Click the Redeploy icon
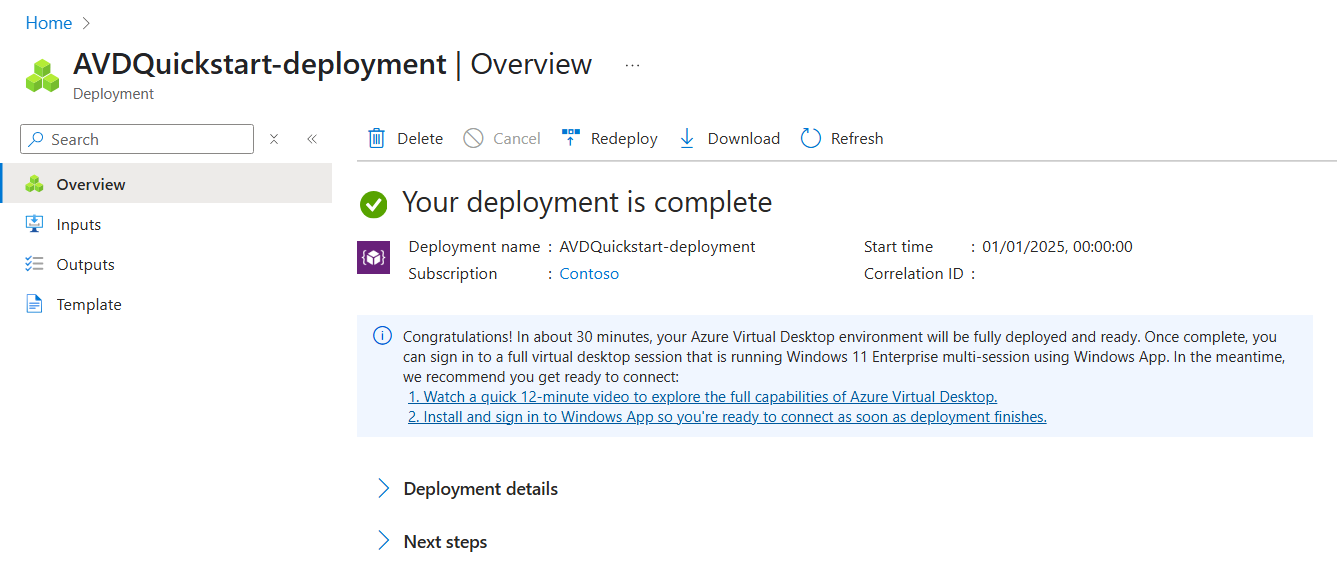 (570, 137)
